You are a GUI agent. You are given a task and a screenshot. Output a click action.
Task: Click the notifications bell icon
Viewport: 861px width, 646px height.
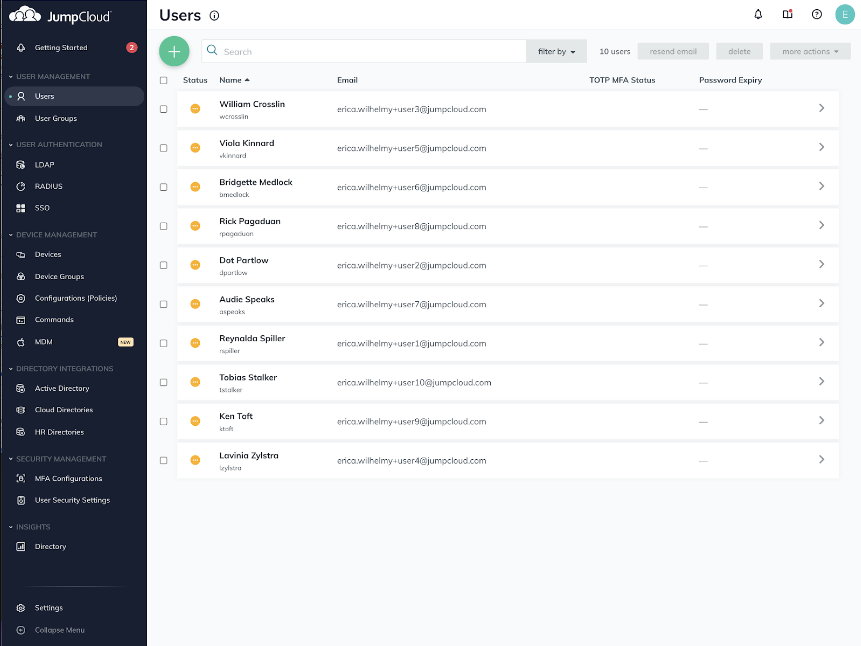coord(758,14)
